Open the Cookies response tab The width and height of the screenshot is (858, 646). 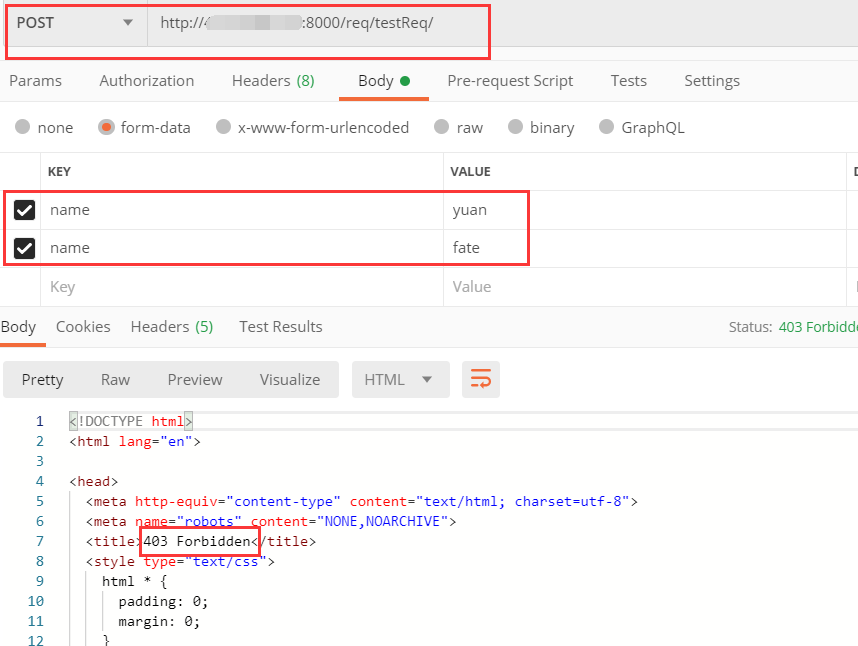pos(83,326)
